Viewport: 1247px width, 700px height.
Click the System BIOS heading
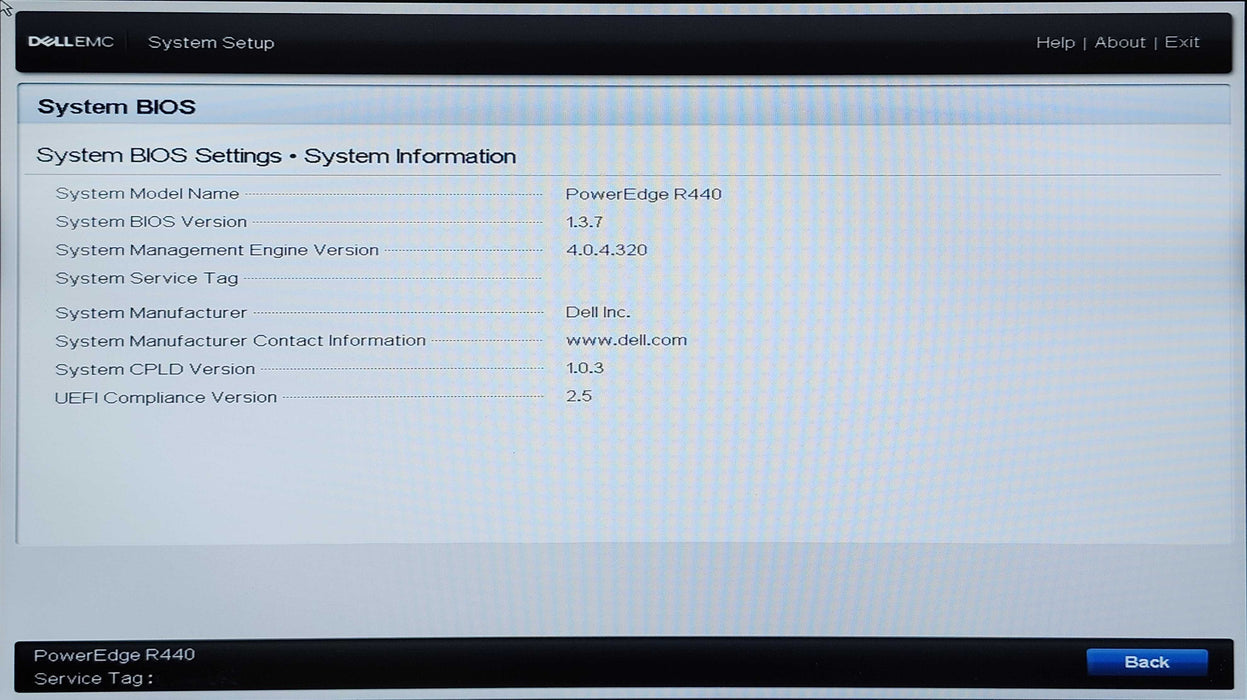pyautogui.click(x=117, y=107)
